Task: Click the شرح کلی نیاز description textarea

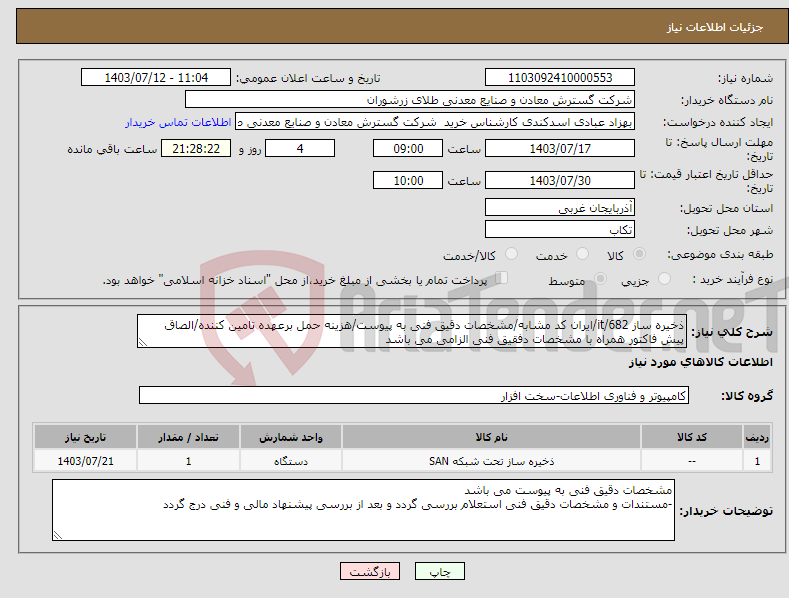Action: [x=412, y=331]
